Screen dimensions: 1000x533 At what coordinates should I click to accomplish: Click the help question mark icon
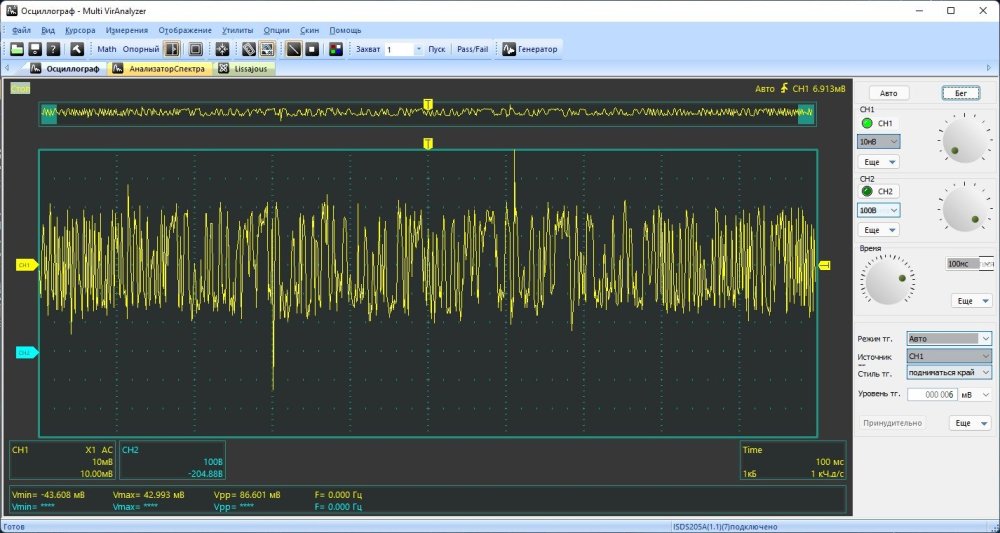click(x=53, y=49)
